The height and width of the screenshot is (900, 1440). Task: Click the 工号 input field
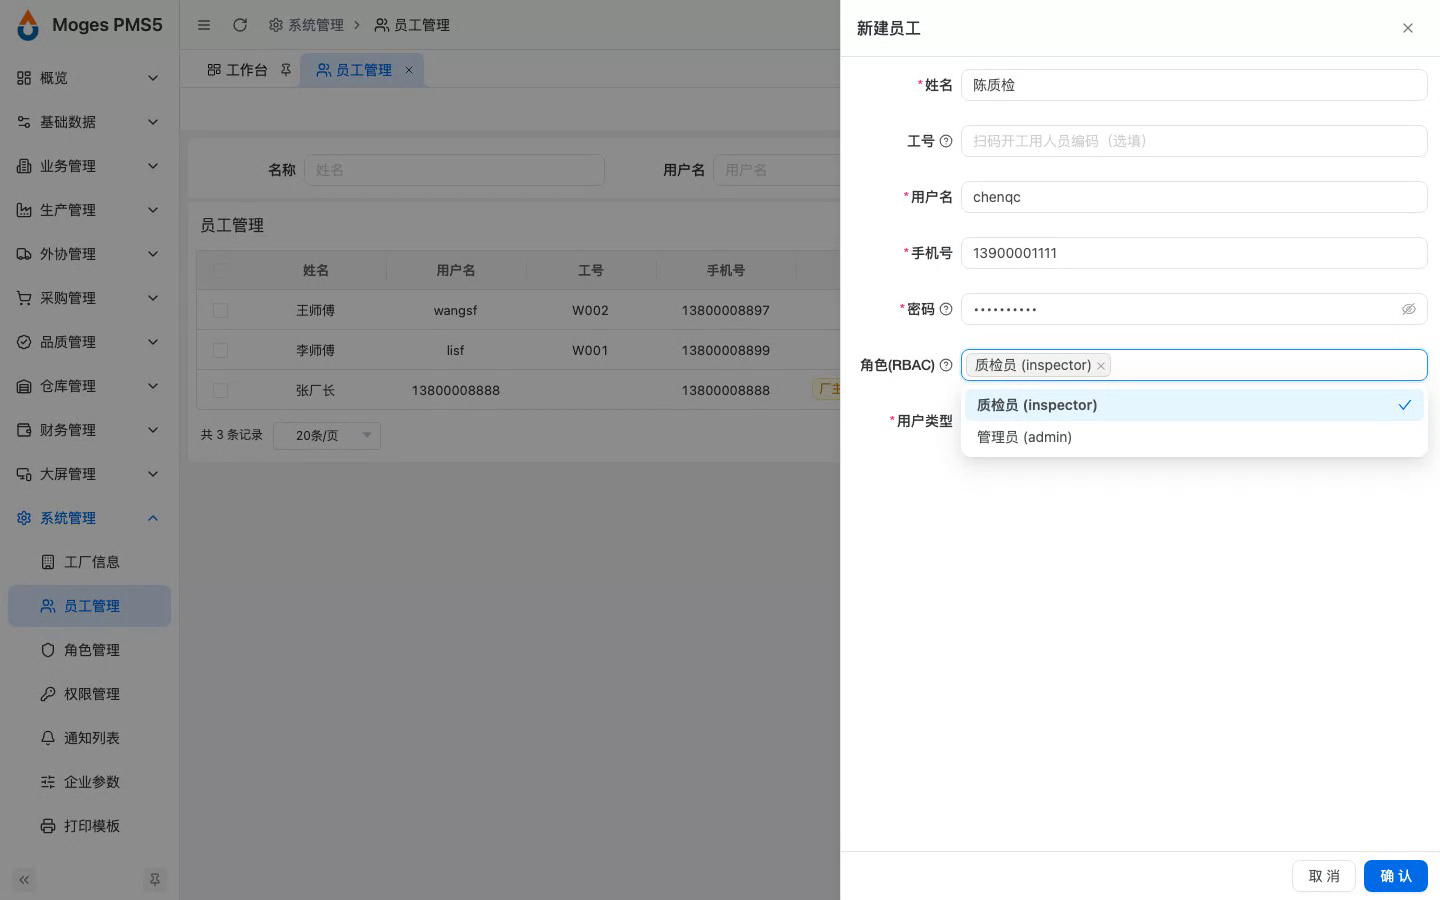pos(1194,141)
